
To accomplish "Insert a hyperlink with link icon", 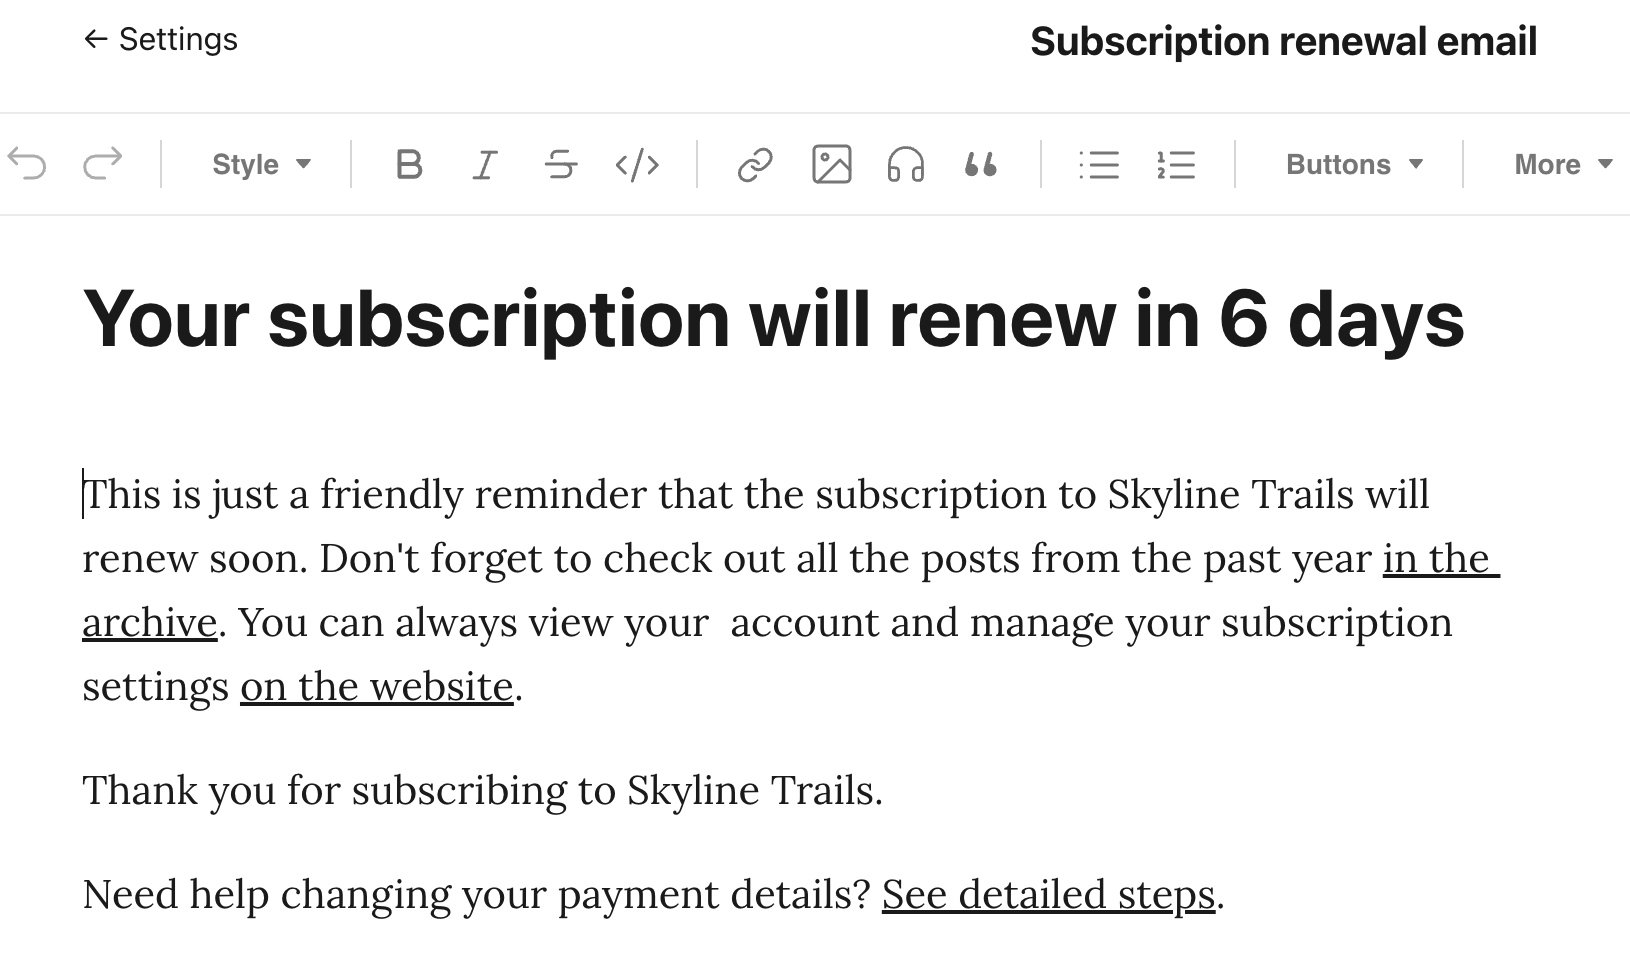I will click(x=755, y=164).
